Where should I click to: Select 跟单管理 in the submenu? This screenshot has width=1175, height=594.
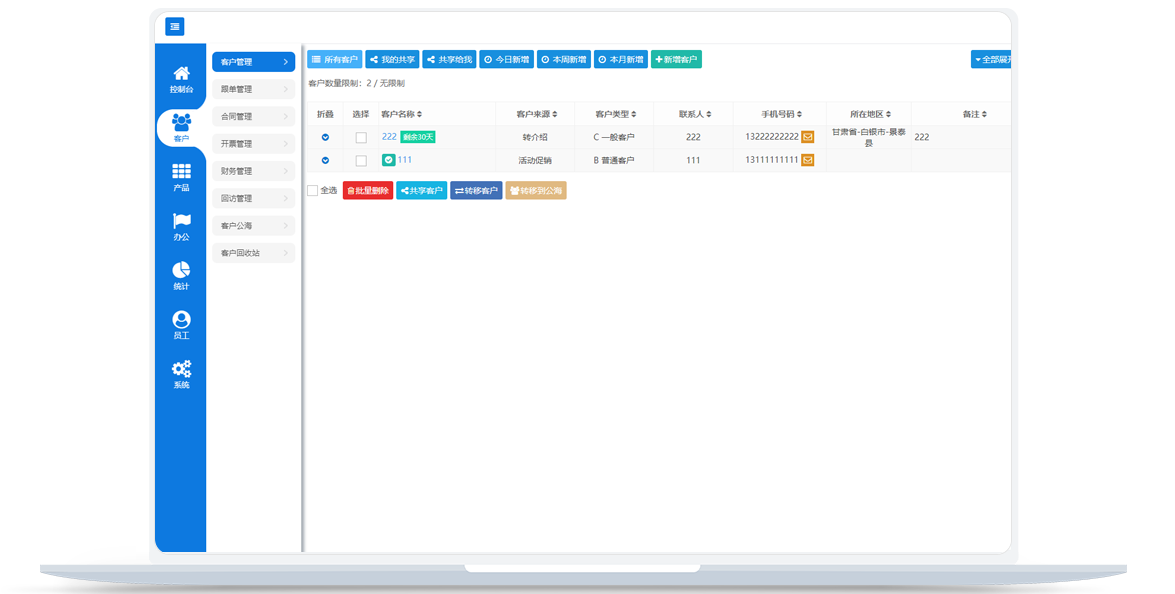click(x=253, y=89)
